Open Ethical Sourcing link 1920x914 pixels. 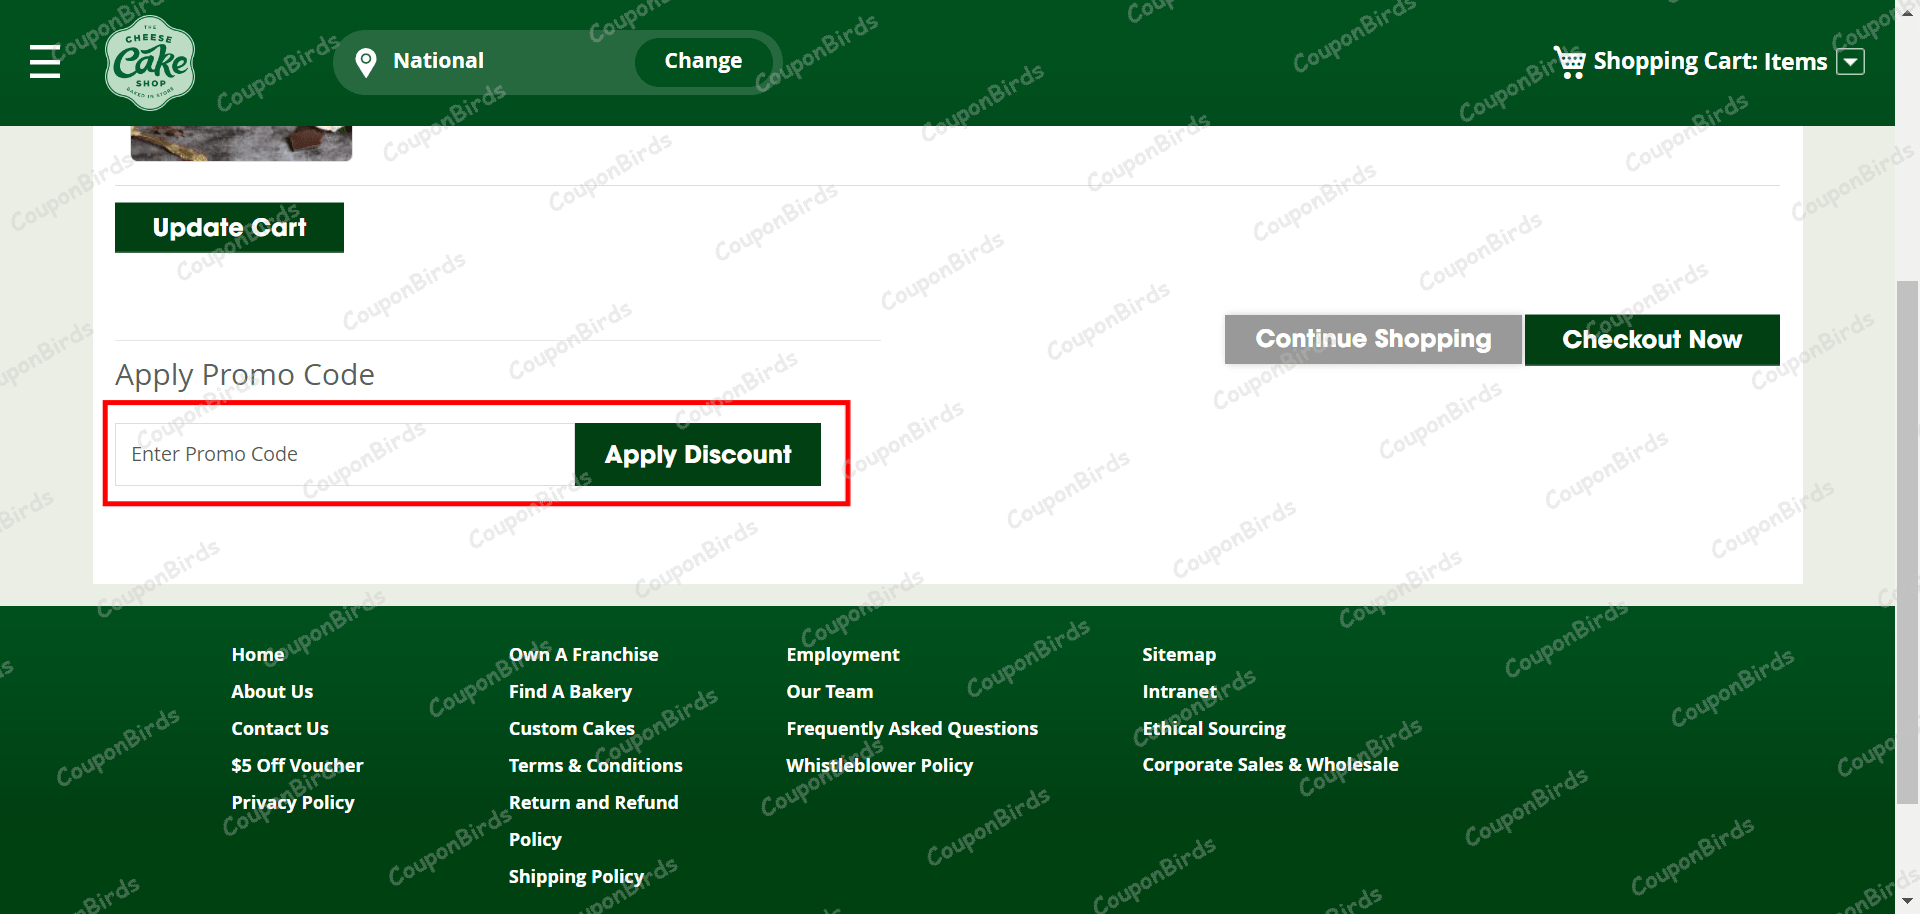[1214, 729]
